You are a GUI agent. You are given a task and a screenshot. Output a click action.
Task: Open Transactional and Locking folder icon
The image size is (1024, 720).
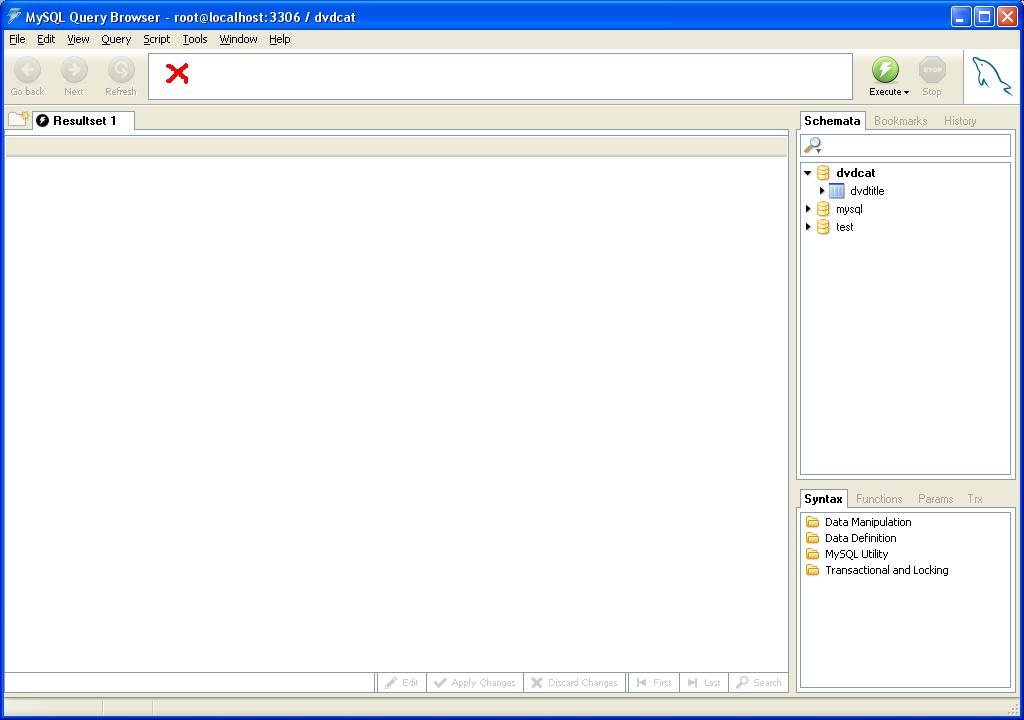(812, 570)
